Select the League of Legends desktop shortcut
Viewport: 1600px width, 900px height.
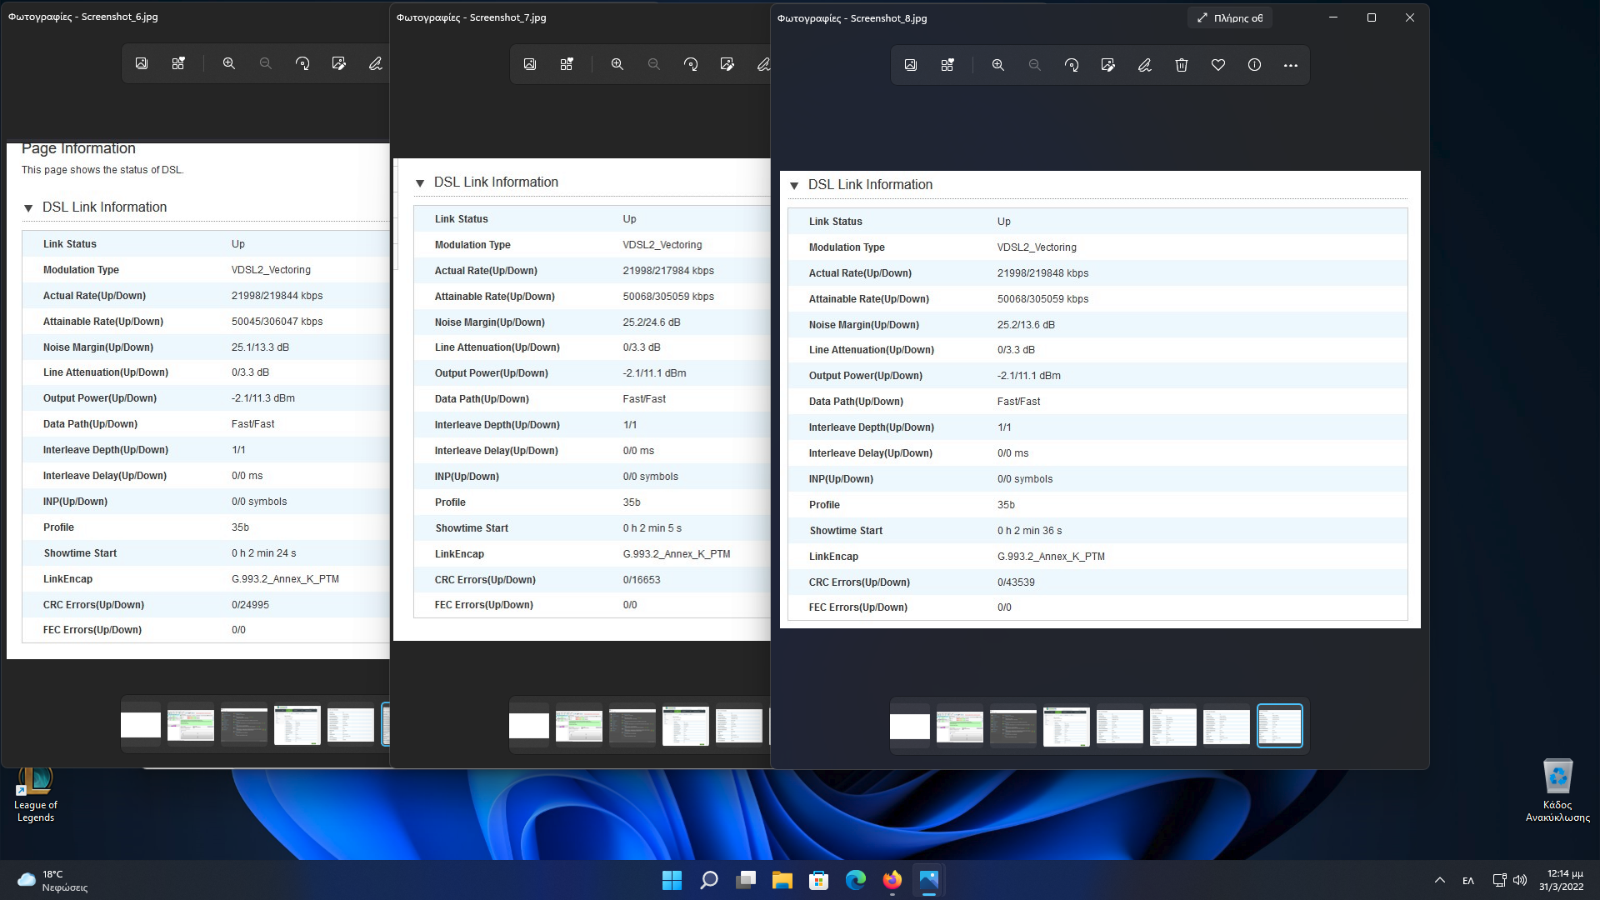coord(35,795)
